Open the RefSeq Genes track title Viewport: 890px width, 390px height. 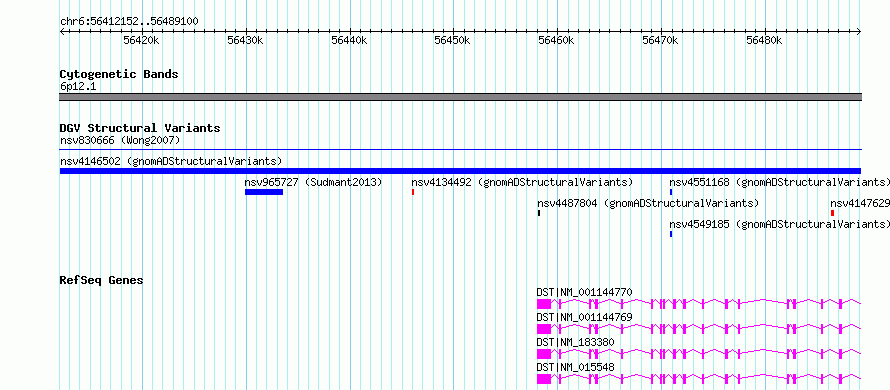tap(102, 280)
